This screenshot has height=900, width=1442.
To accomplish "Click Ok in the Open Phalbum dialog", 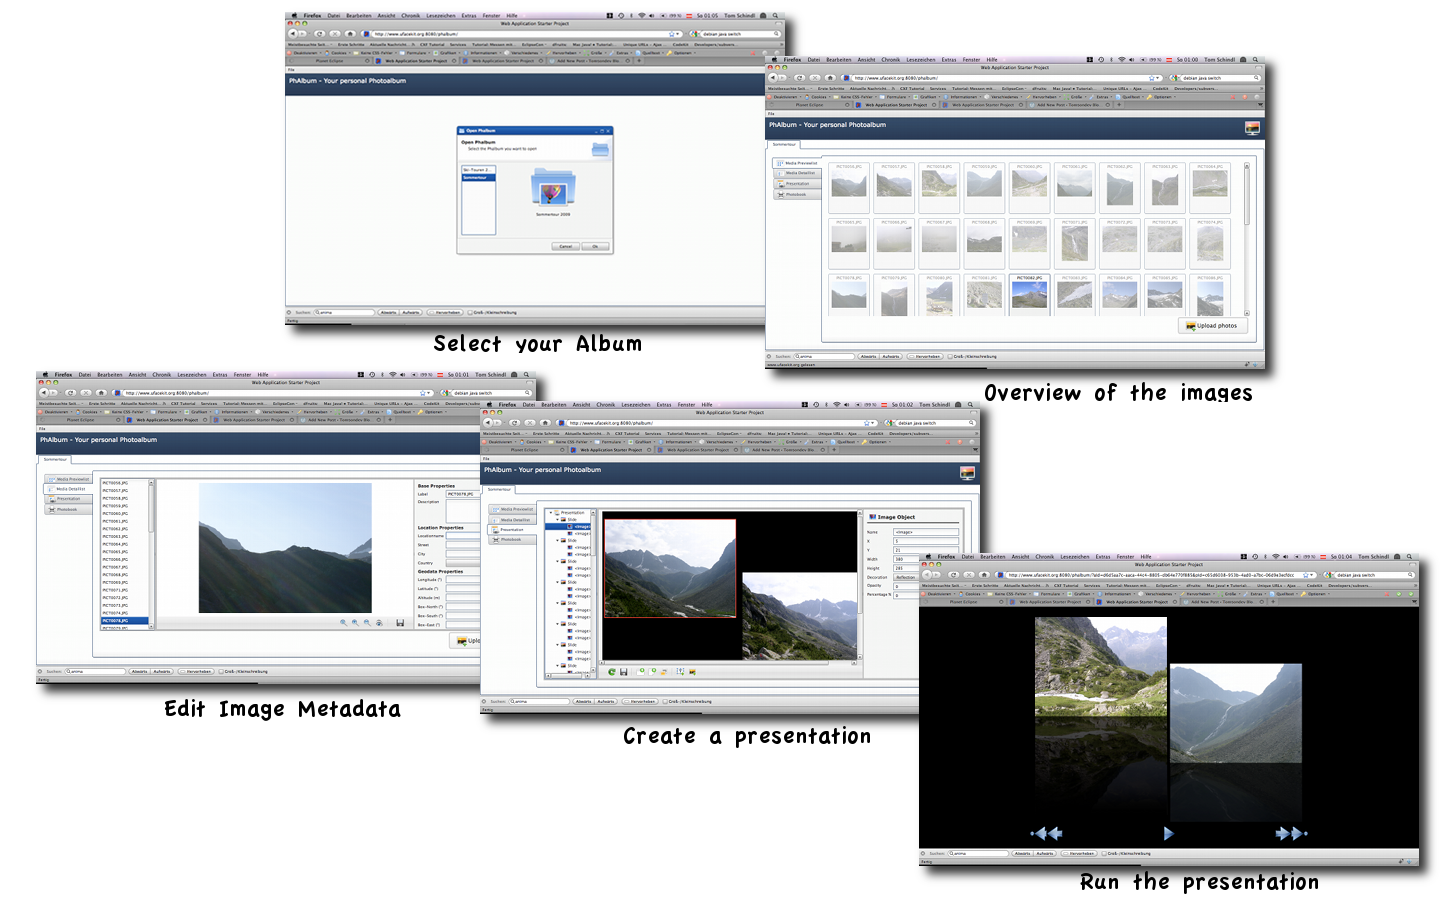I will click(x=595, y=246).
